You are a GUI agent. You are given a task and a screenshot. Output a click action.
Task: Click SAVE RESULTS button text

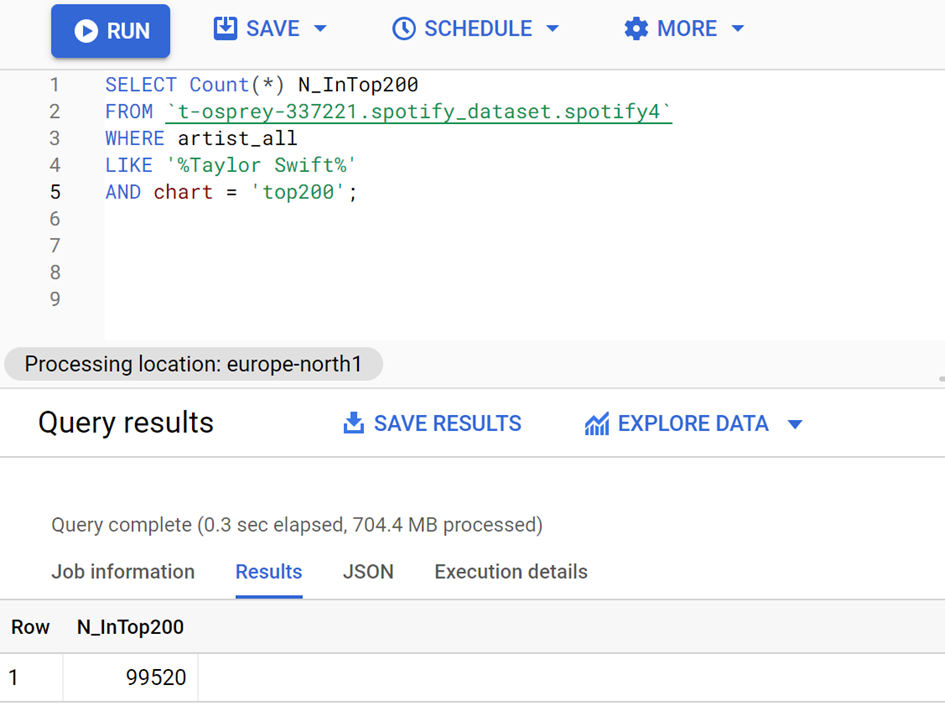(447, 424)
